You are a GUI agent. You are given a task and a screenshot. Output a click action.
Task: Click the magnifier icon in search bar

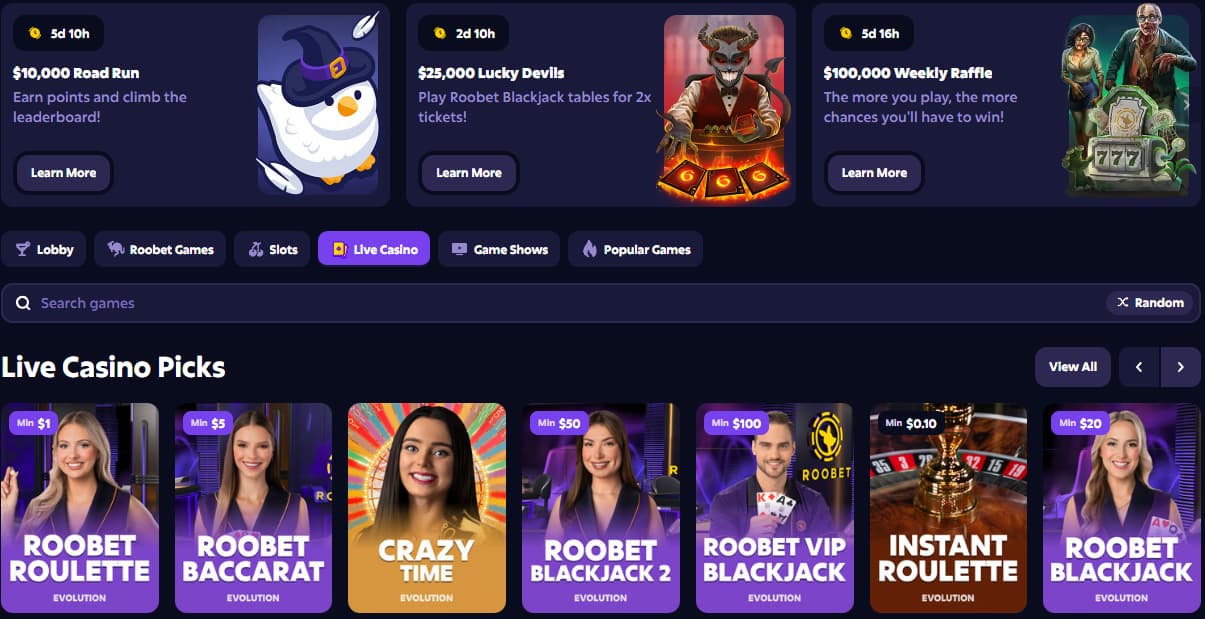click(x=23, y=303)
